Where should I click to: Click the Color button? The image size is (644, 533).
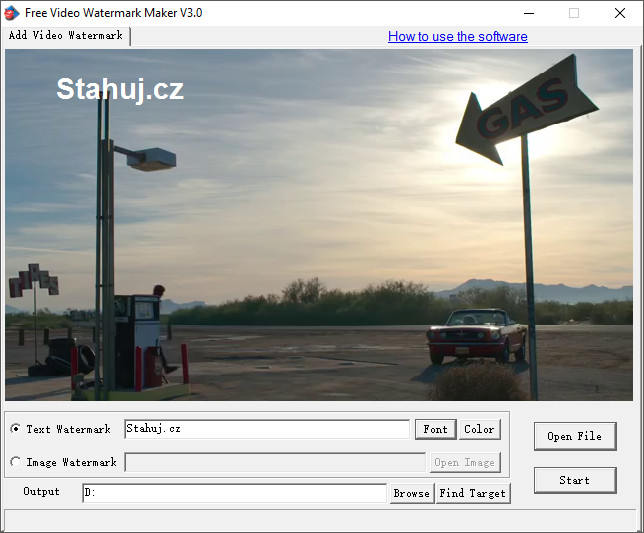[x=479, y=429]
